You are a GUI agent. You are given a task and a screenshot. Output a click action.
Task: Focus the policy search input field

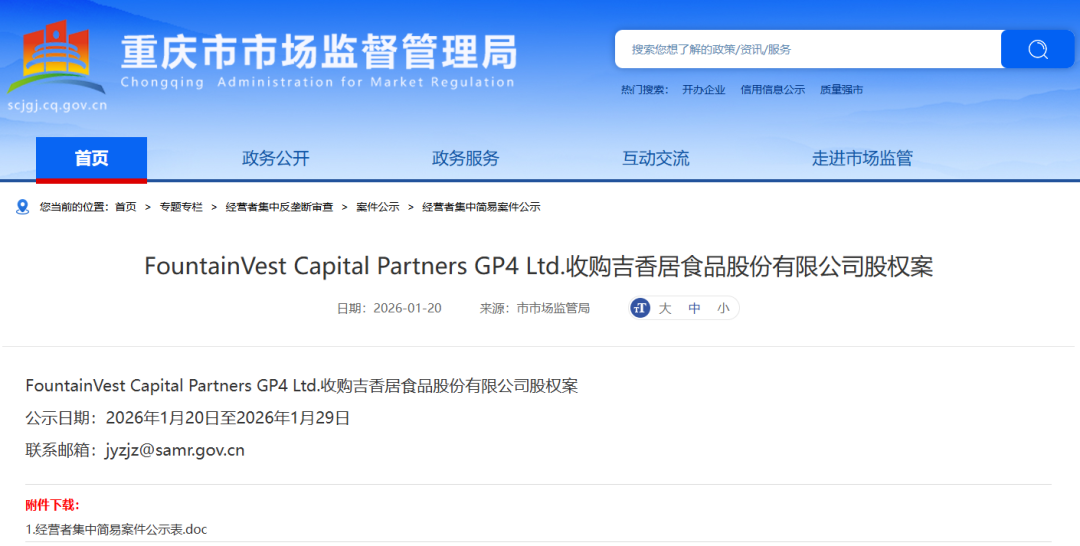pos(808,49)
